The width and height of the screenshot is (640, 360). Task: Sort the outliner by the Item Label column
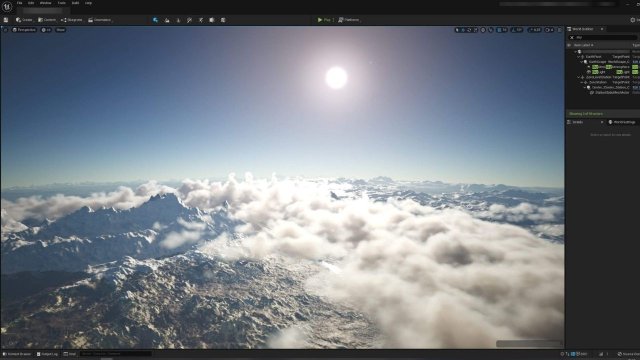click(584, 45)
